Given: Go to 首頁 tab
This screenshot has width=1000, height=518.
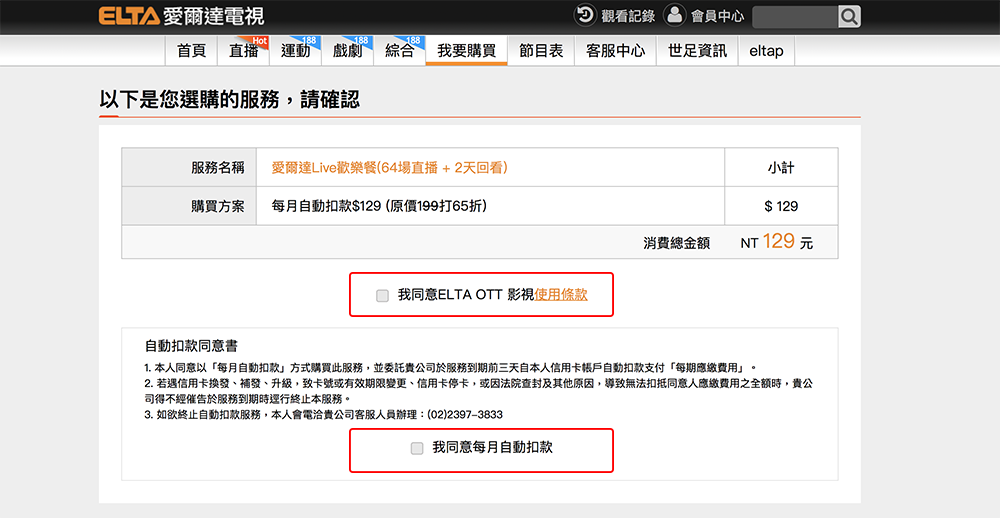Looking at the screenshot, I should pos(191,51).
